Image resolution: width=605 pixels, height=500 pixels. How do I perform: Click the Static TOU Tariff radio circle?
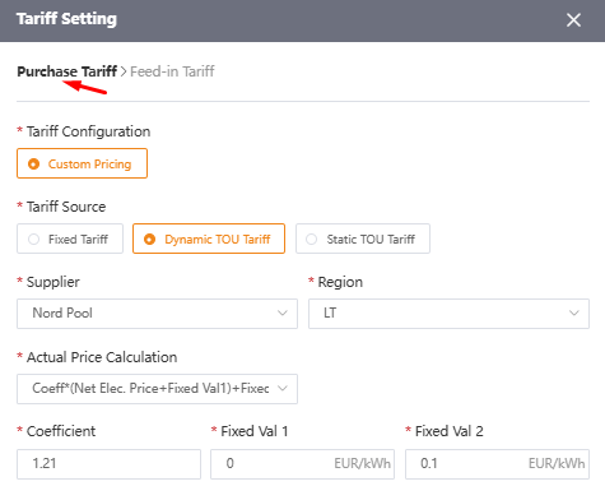[x=311, y=239]
